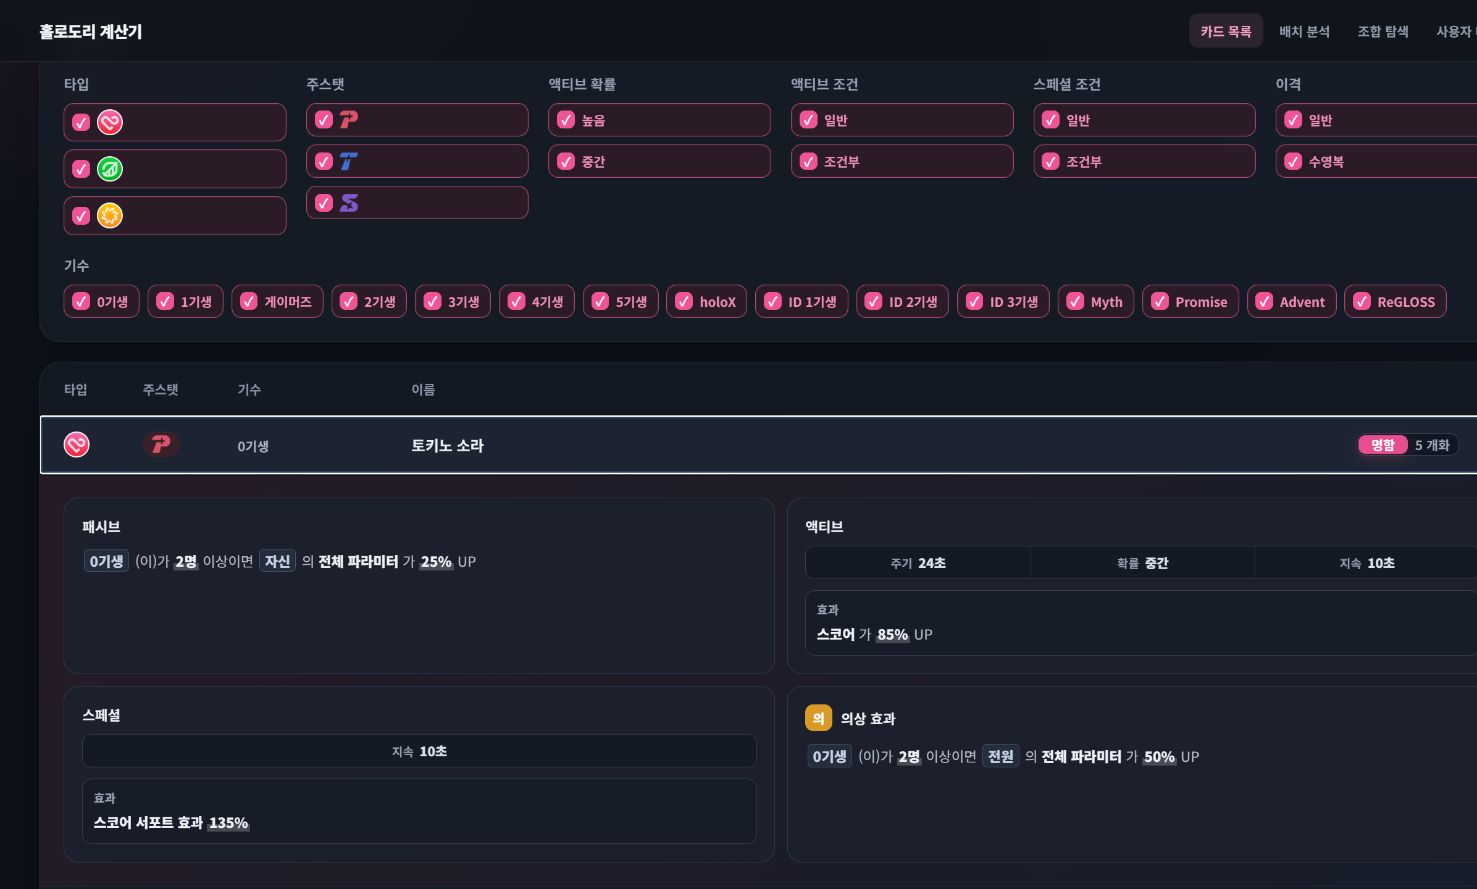
Task: Click the 명함 badge on the card row
Action: (x=1383, y=445)
